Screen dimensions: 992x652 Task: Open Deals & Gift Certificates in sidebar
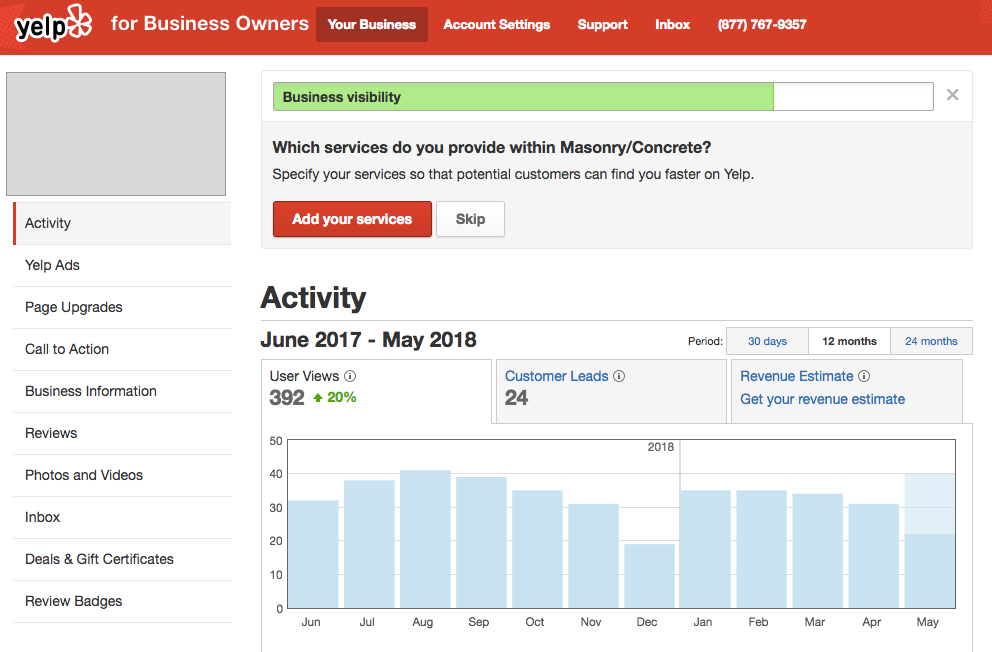tap(122, 560)
